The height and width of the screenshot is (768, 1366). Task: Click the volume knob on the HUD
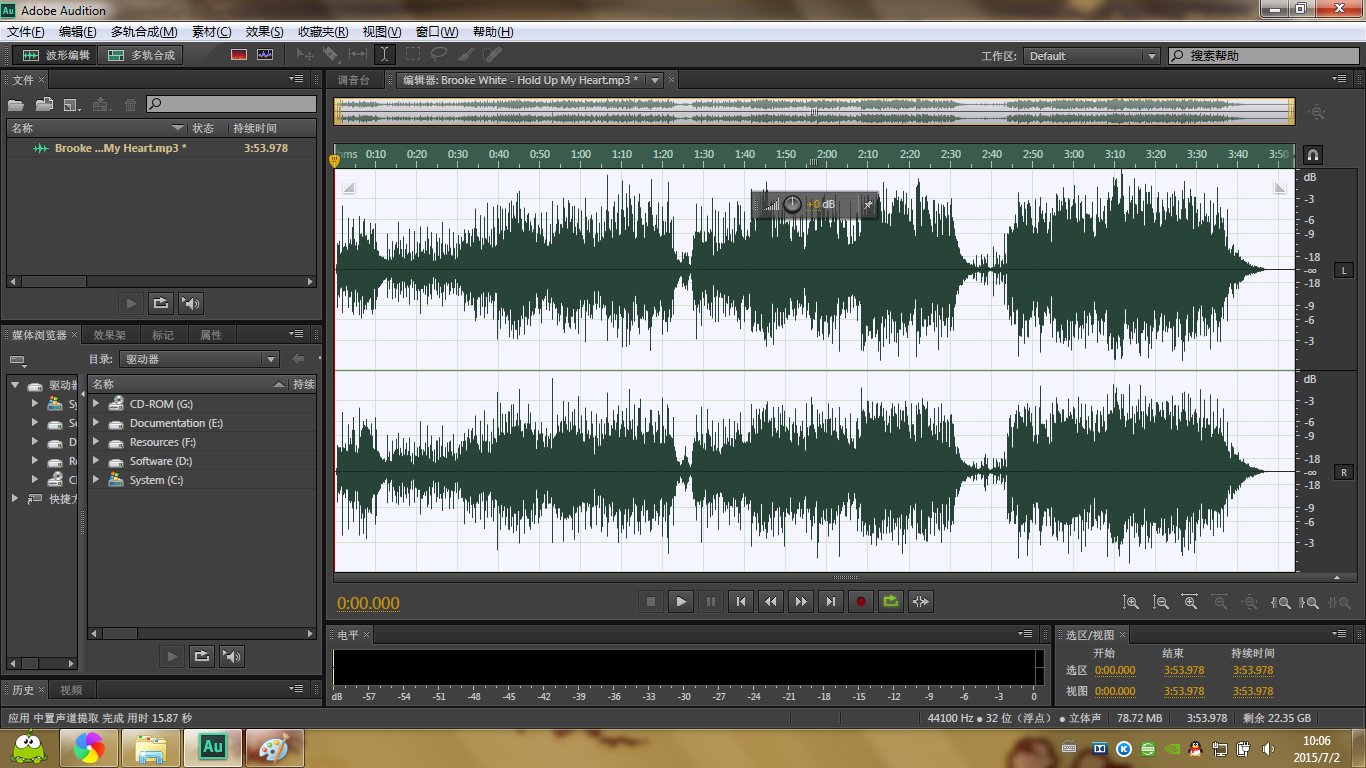(x=792, y=204)
